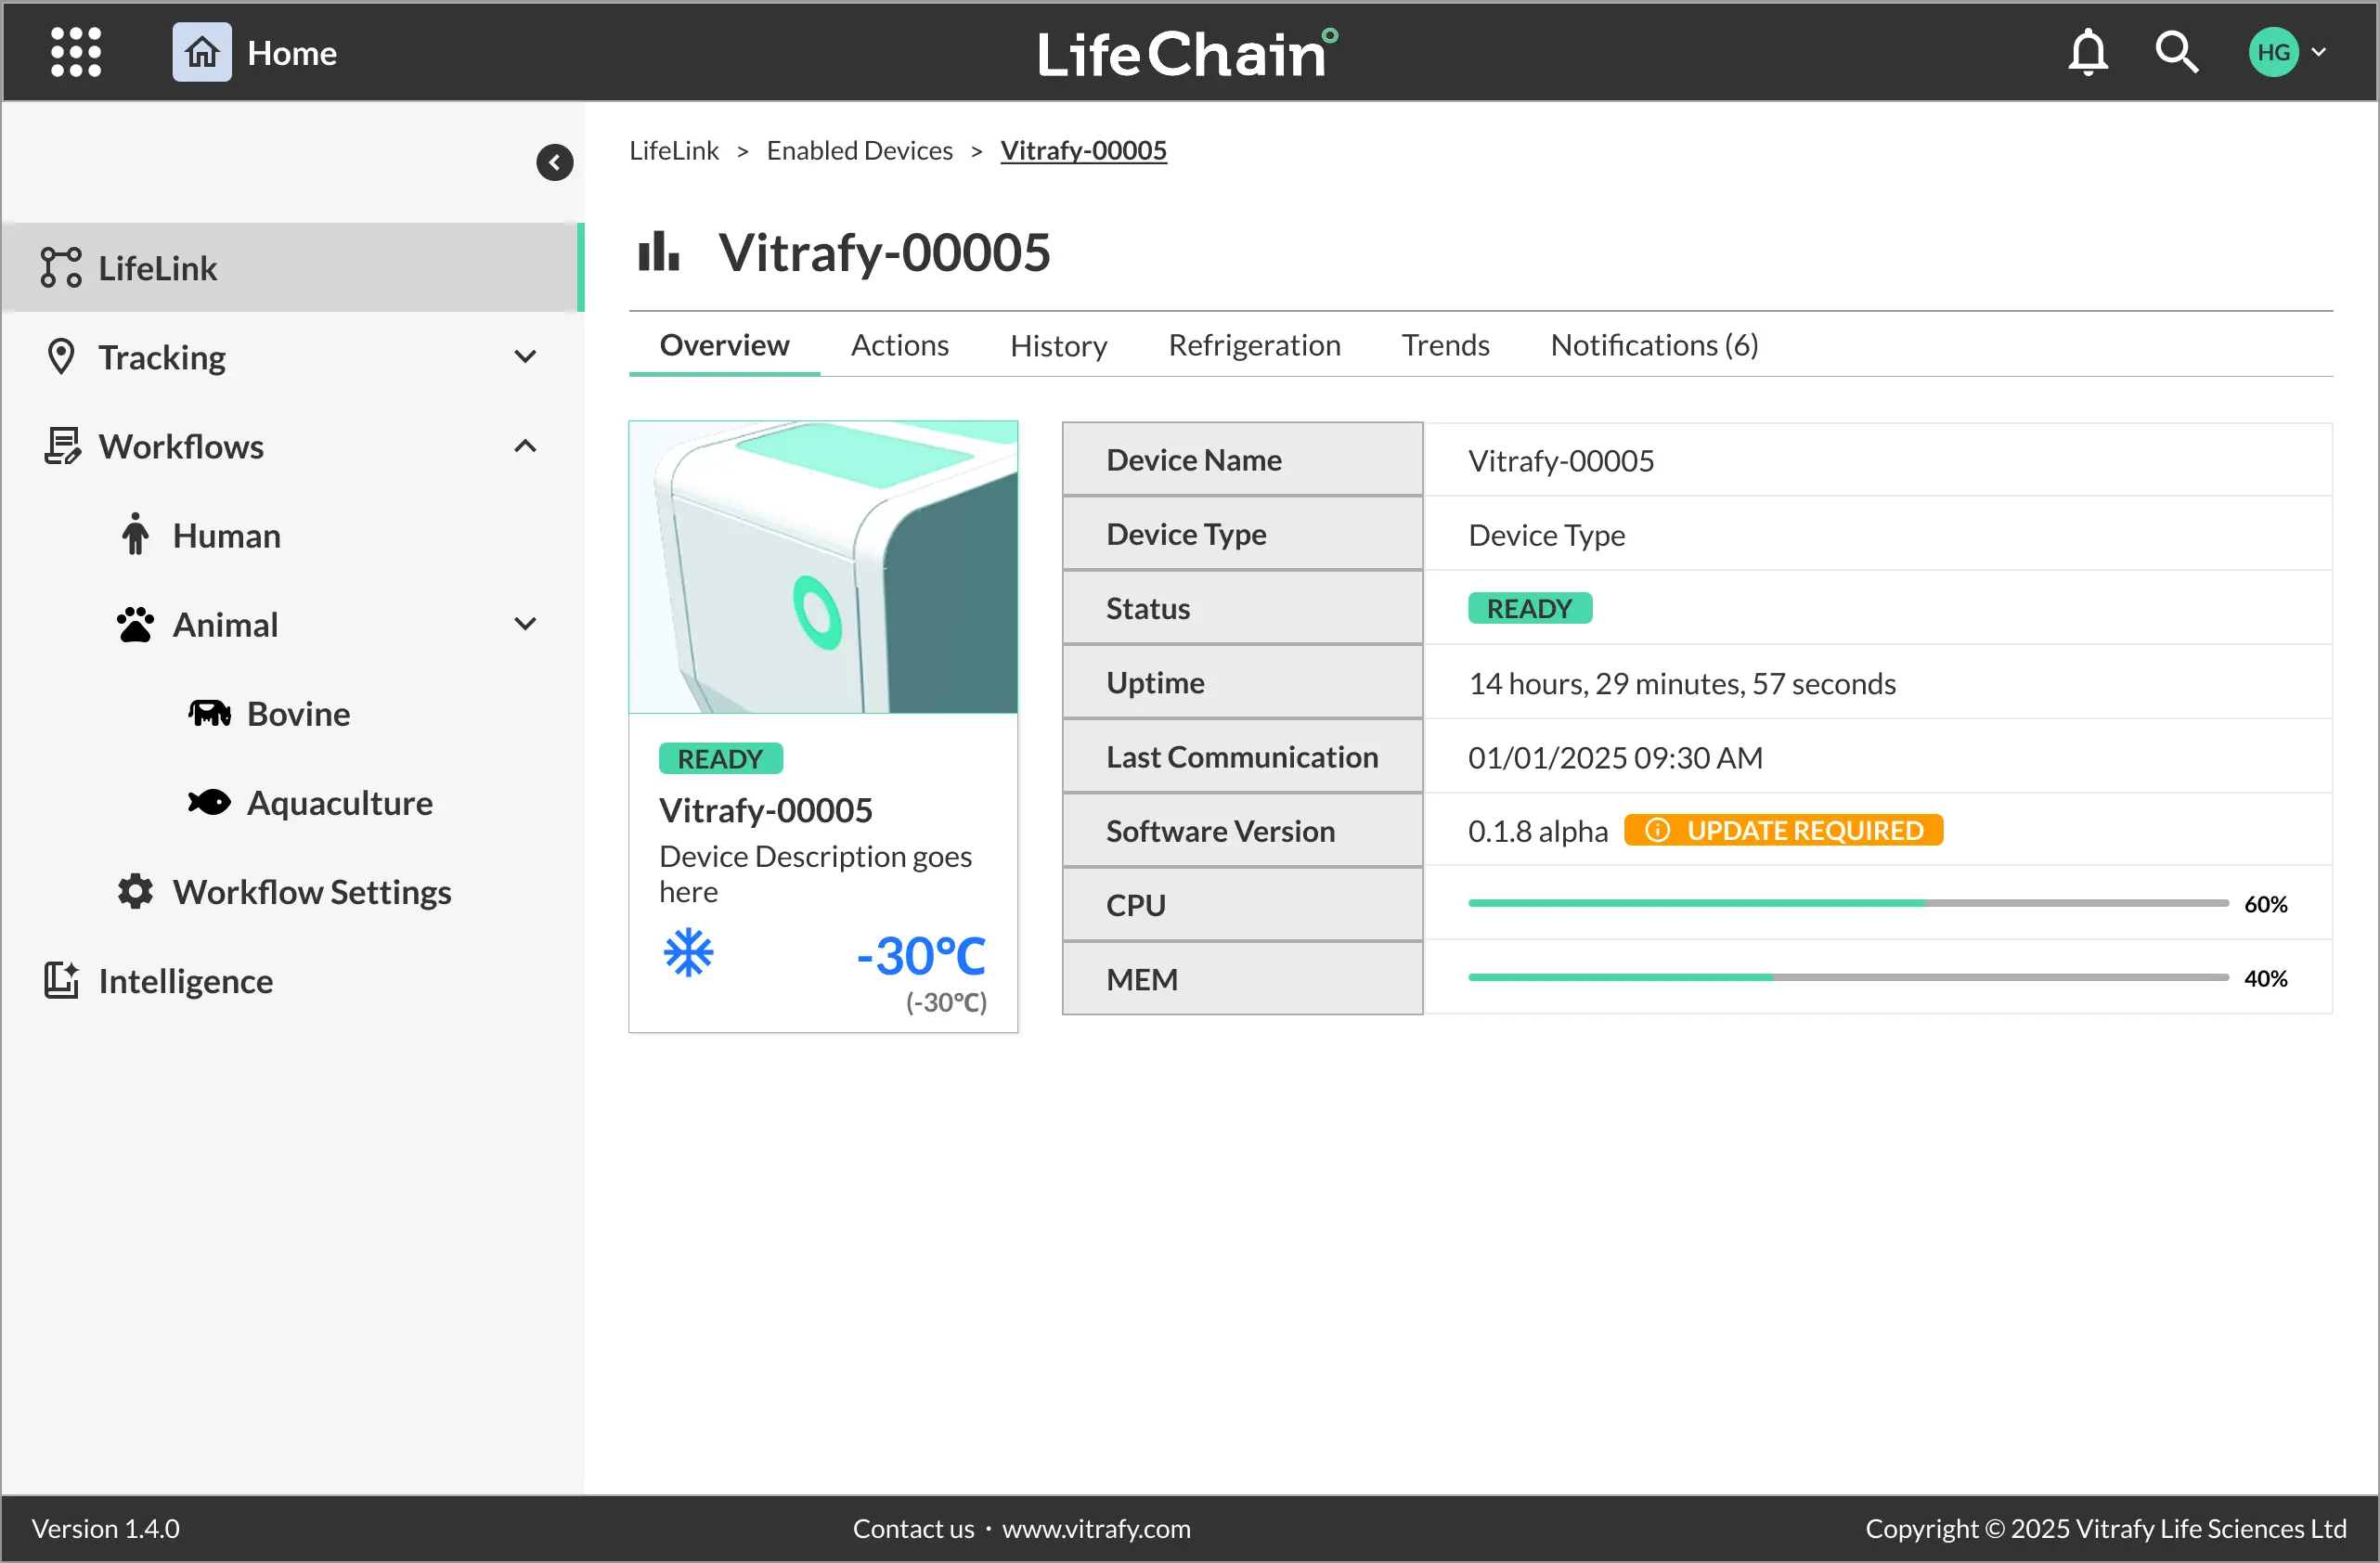Open notifications bell icon

pos(2087,52)
